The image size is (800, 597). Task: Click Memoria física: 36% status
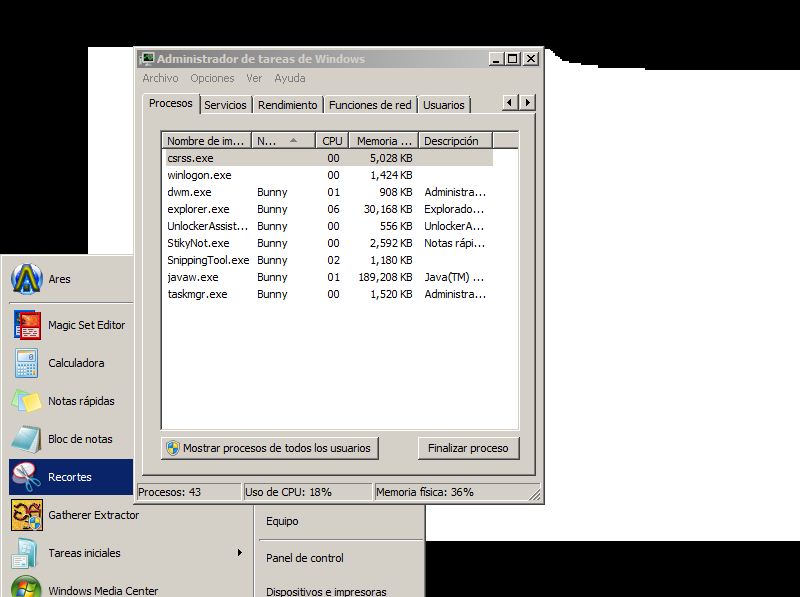coord(456,492)
